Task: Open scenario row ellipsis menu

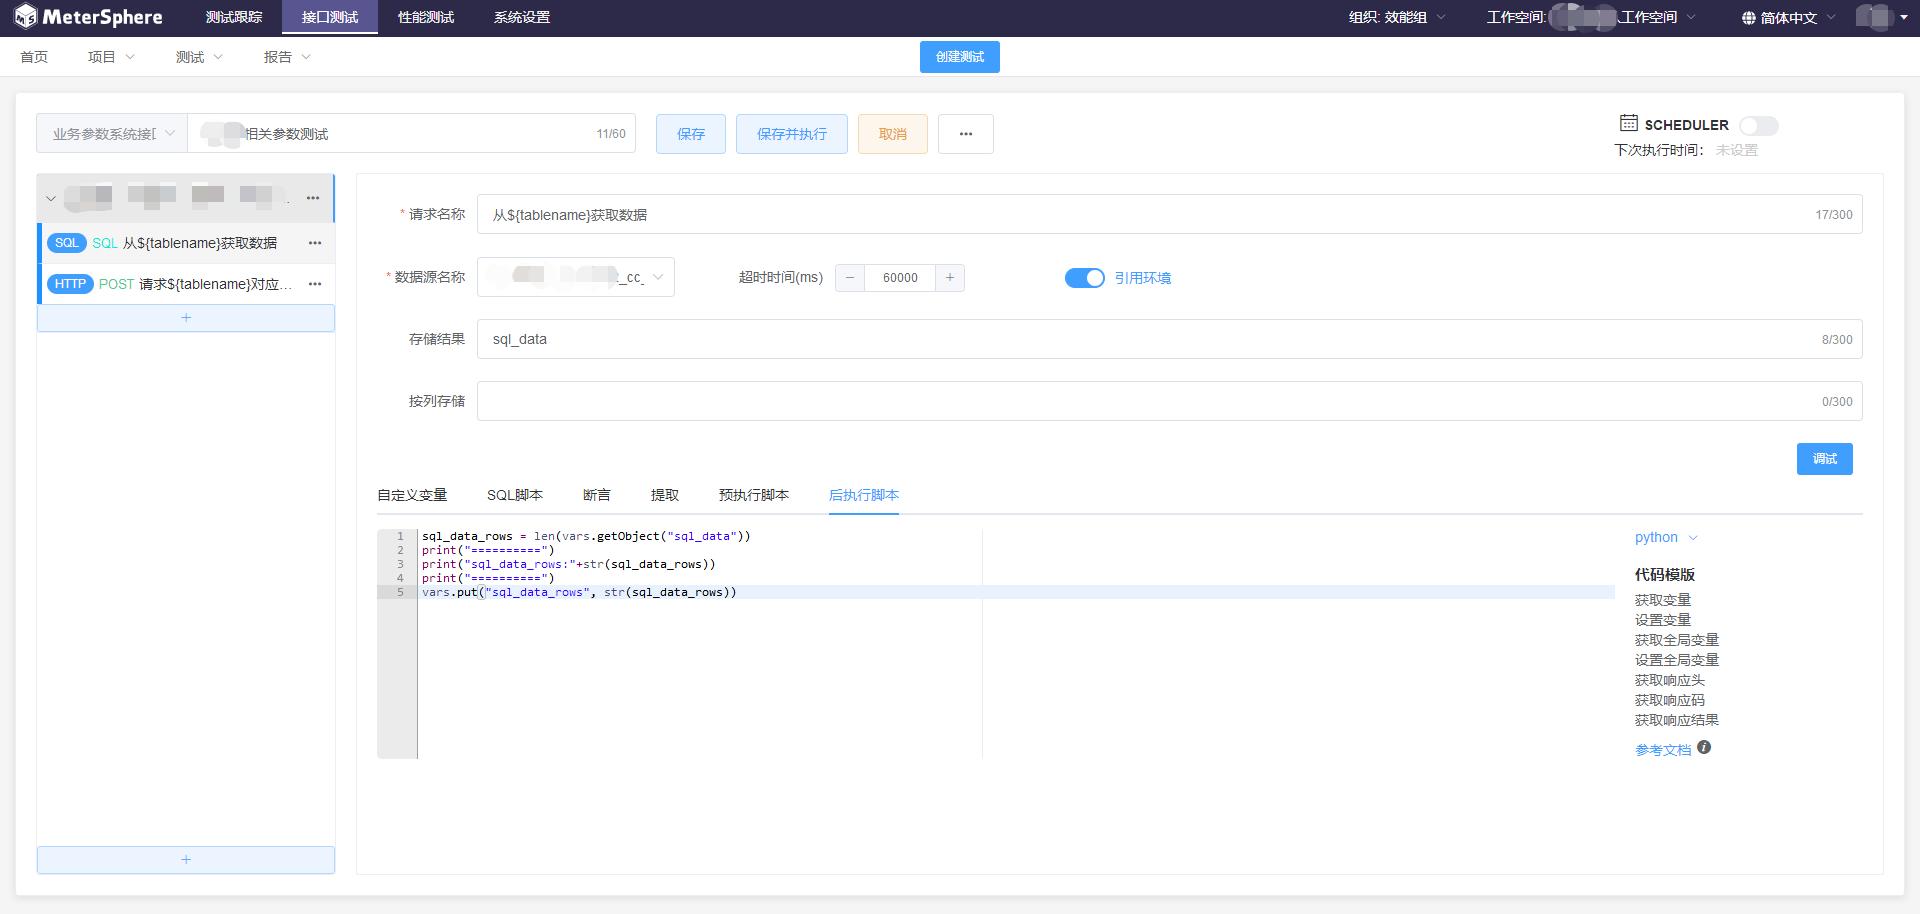Action: tap(313, 198)
